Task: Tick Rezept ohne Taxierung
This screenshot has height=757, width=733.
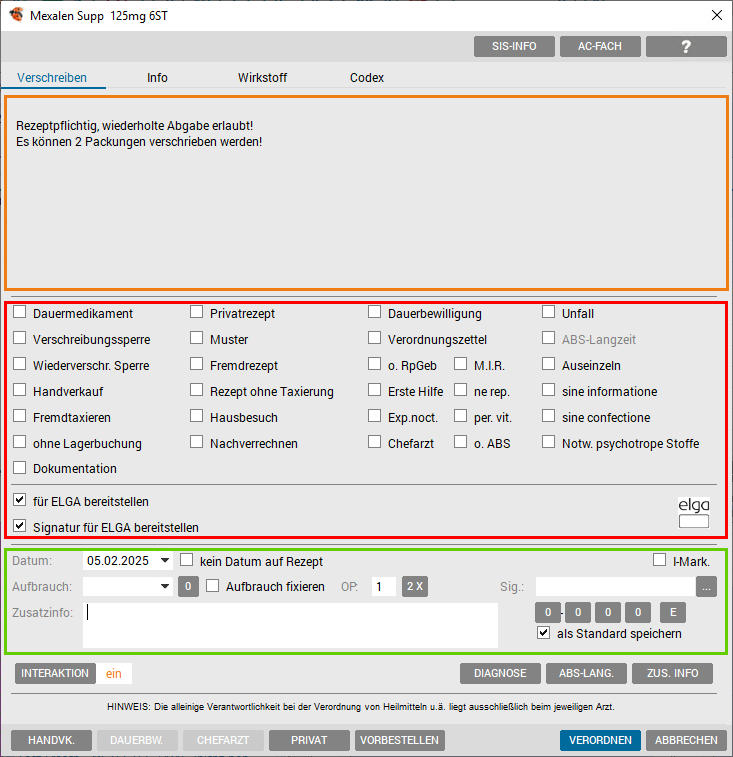Action: pos(197,390)
